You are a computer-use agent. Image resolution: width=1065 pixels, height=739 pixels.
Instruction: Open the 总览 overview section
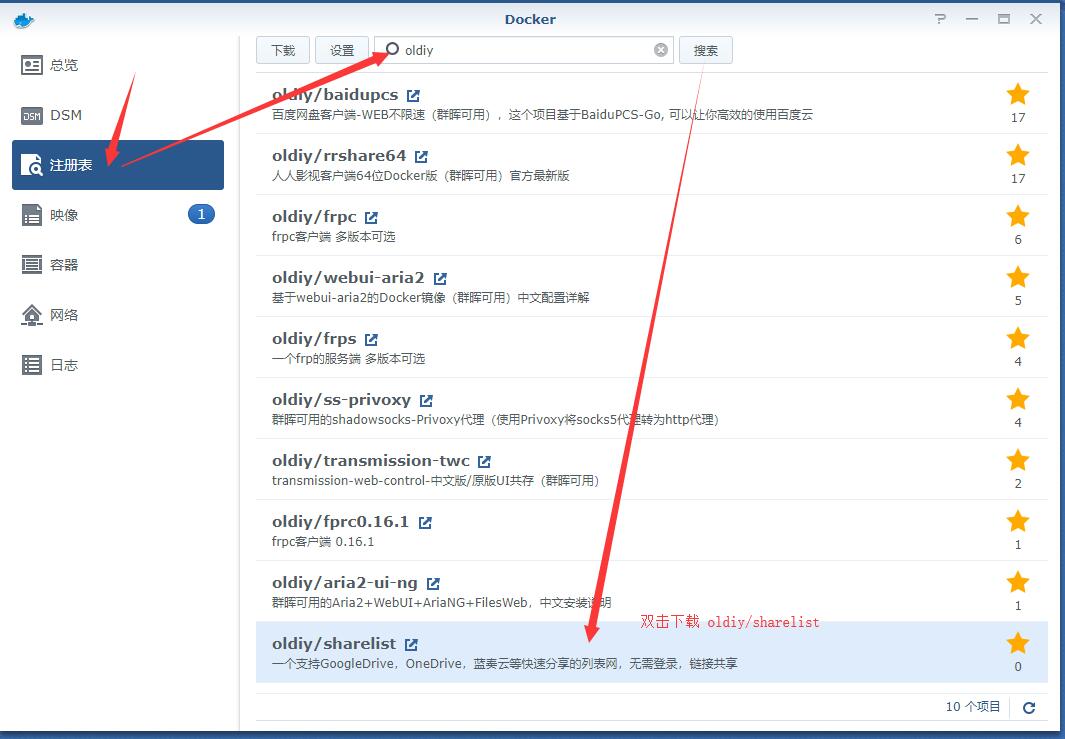(118, 65)
